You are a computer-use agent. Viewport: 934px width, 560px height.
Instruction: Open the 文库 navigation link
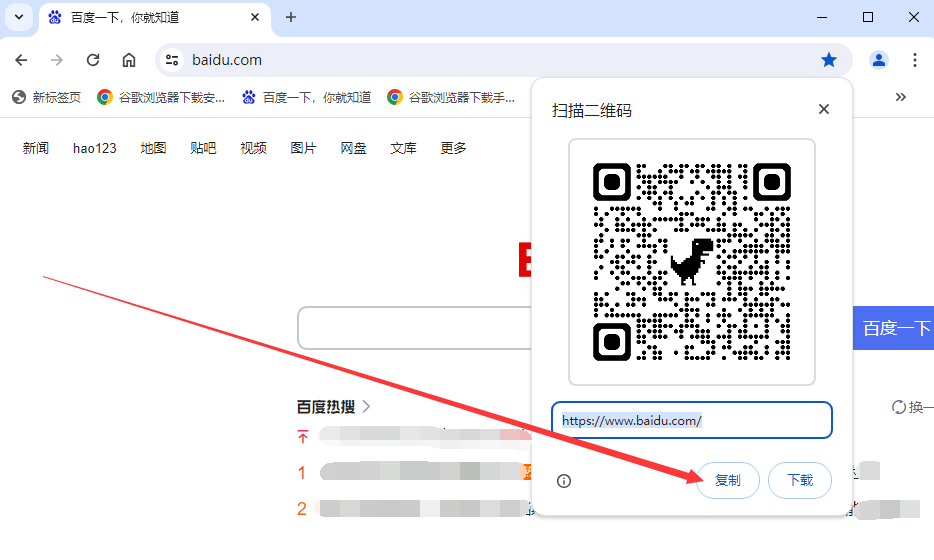point(403,148)
